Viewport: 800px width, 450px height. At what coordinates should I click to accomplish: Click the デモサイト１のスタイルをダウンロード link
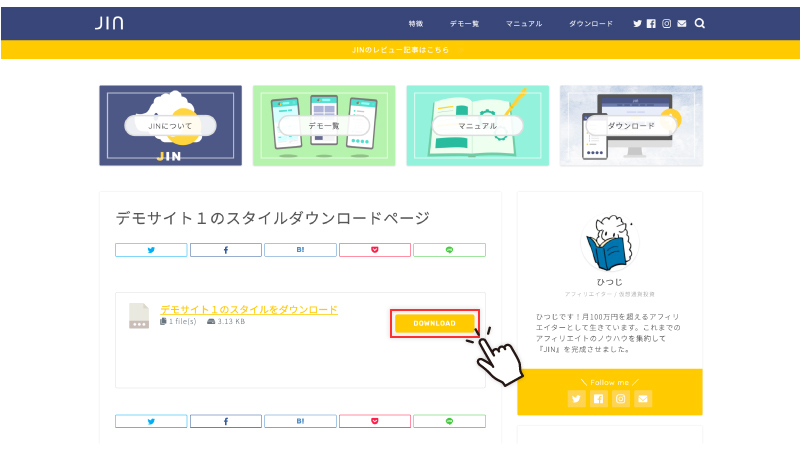tap(249, 310)
